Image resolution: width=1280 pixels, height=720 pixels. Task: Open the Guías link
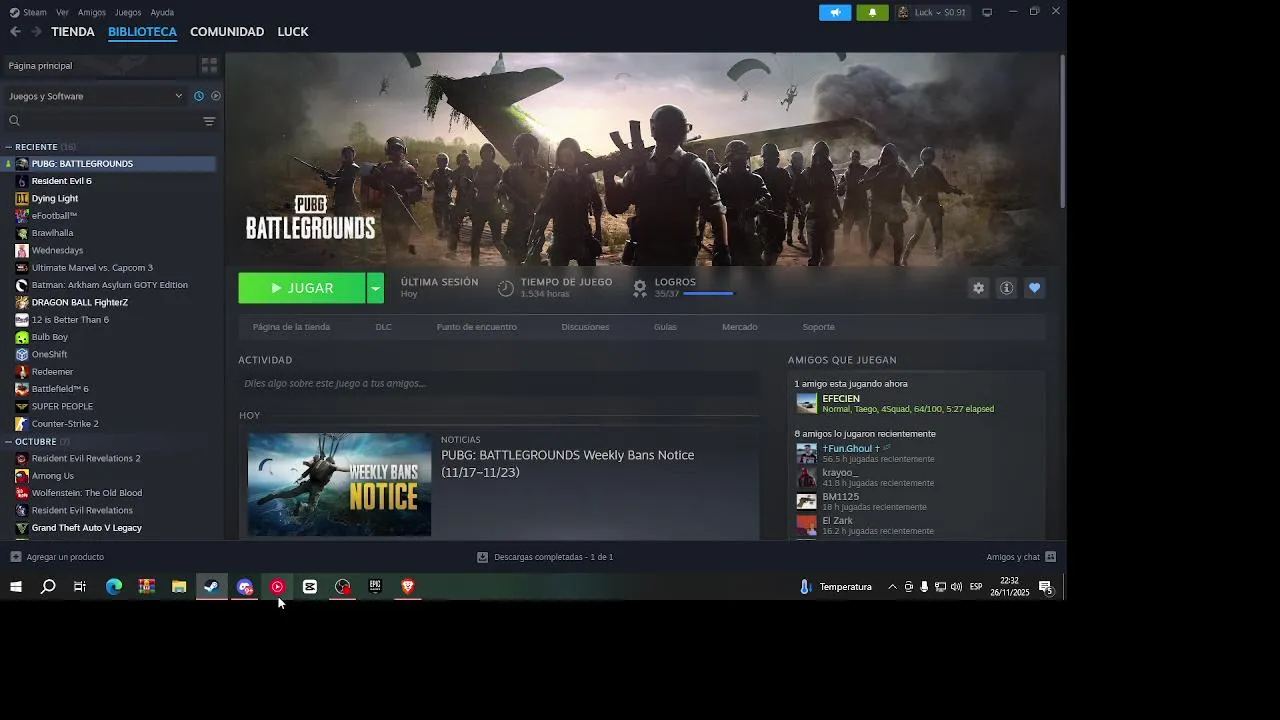tap(665, 327)
